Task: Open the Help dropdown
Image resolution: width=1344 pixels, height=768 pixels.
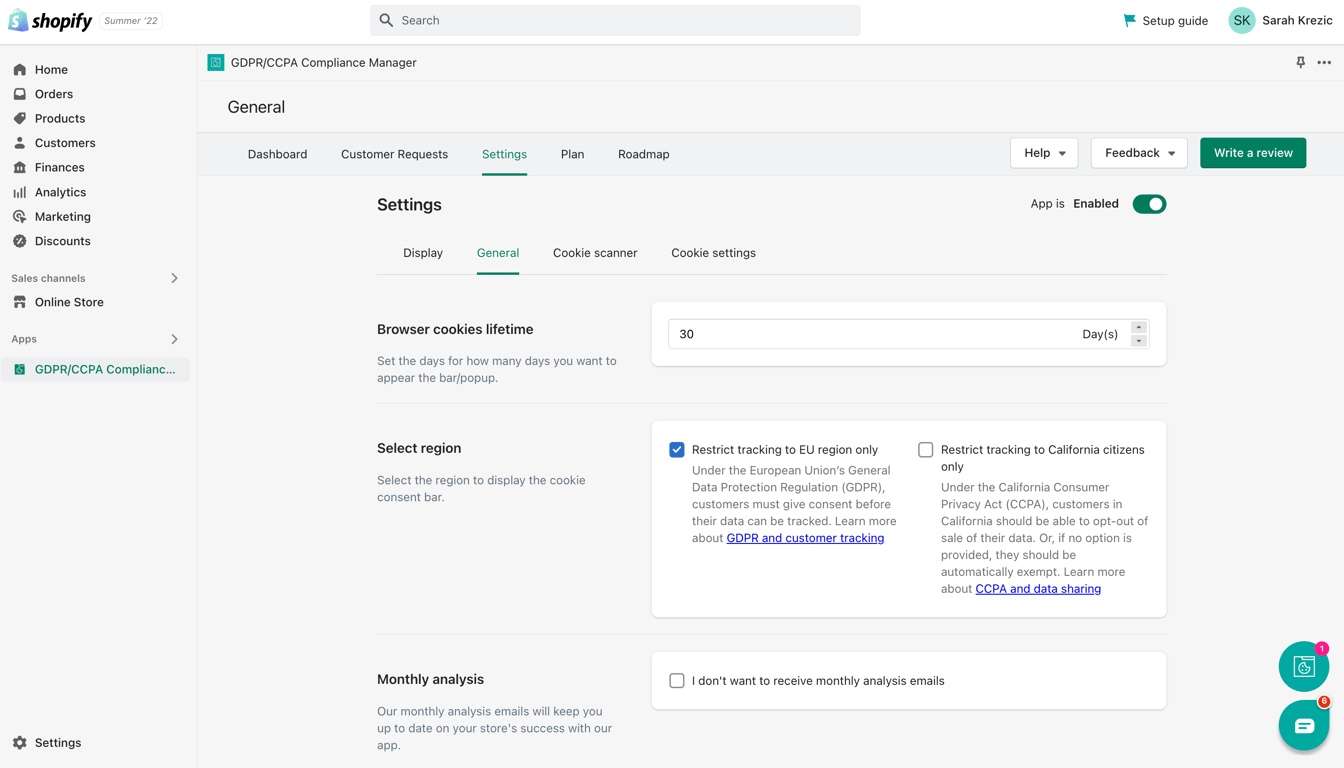Action: click(x=1044, y=153)
